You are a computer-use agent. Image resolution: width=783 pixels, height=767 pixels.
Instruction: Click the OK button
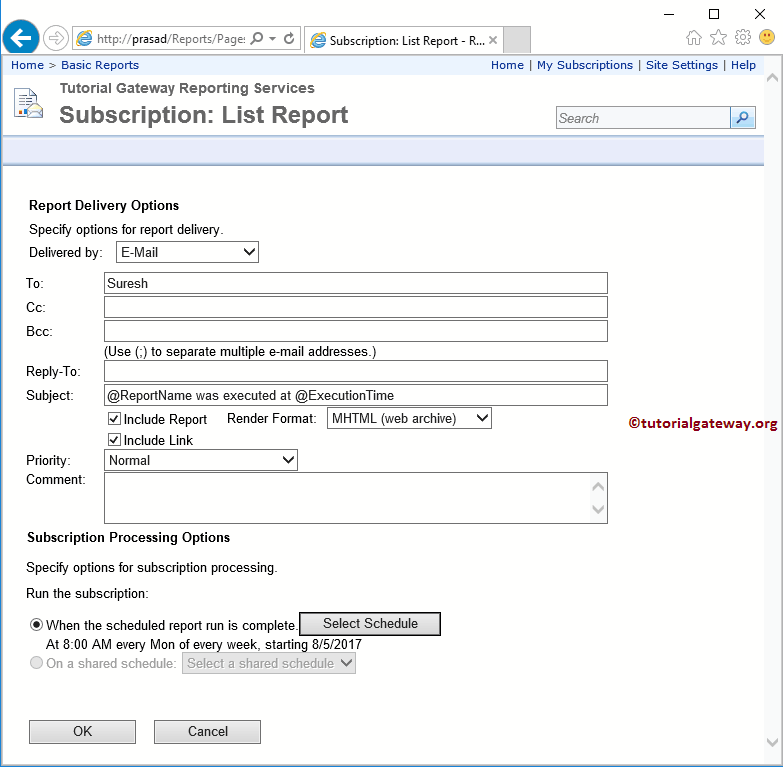click(x=82, y=732)
